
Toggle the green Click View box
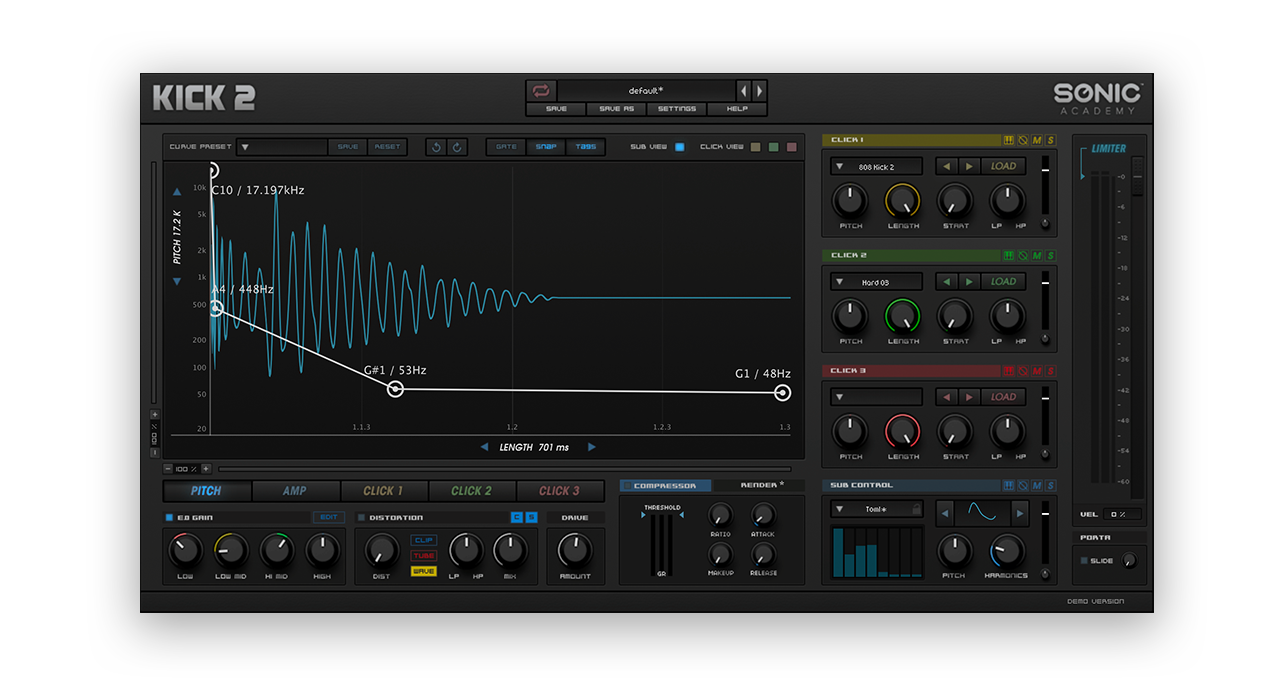click(x=774, y=147)
